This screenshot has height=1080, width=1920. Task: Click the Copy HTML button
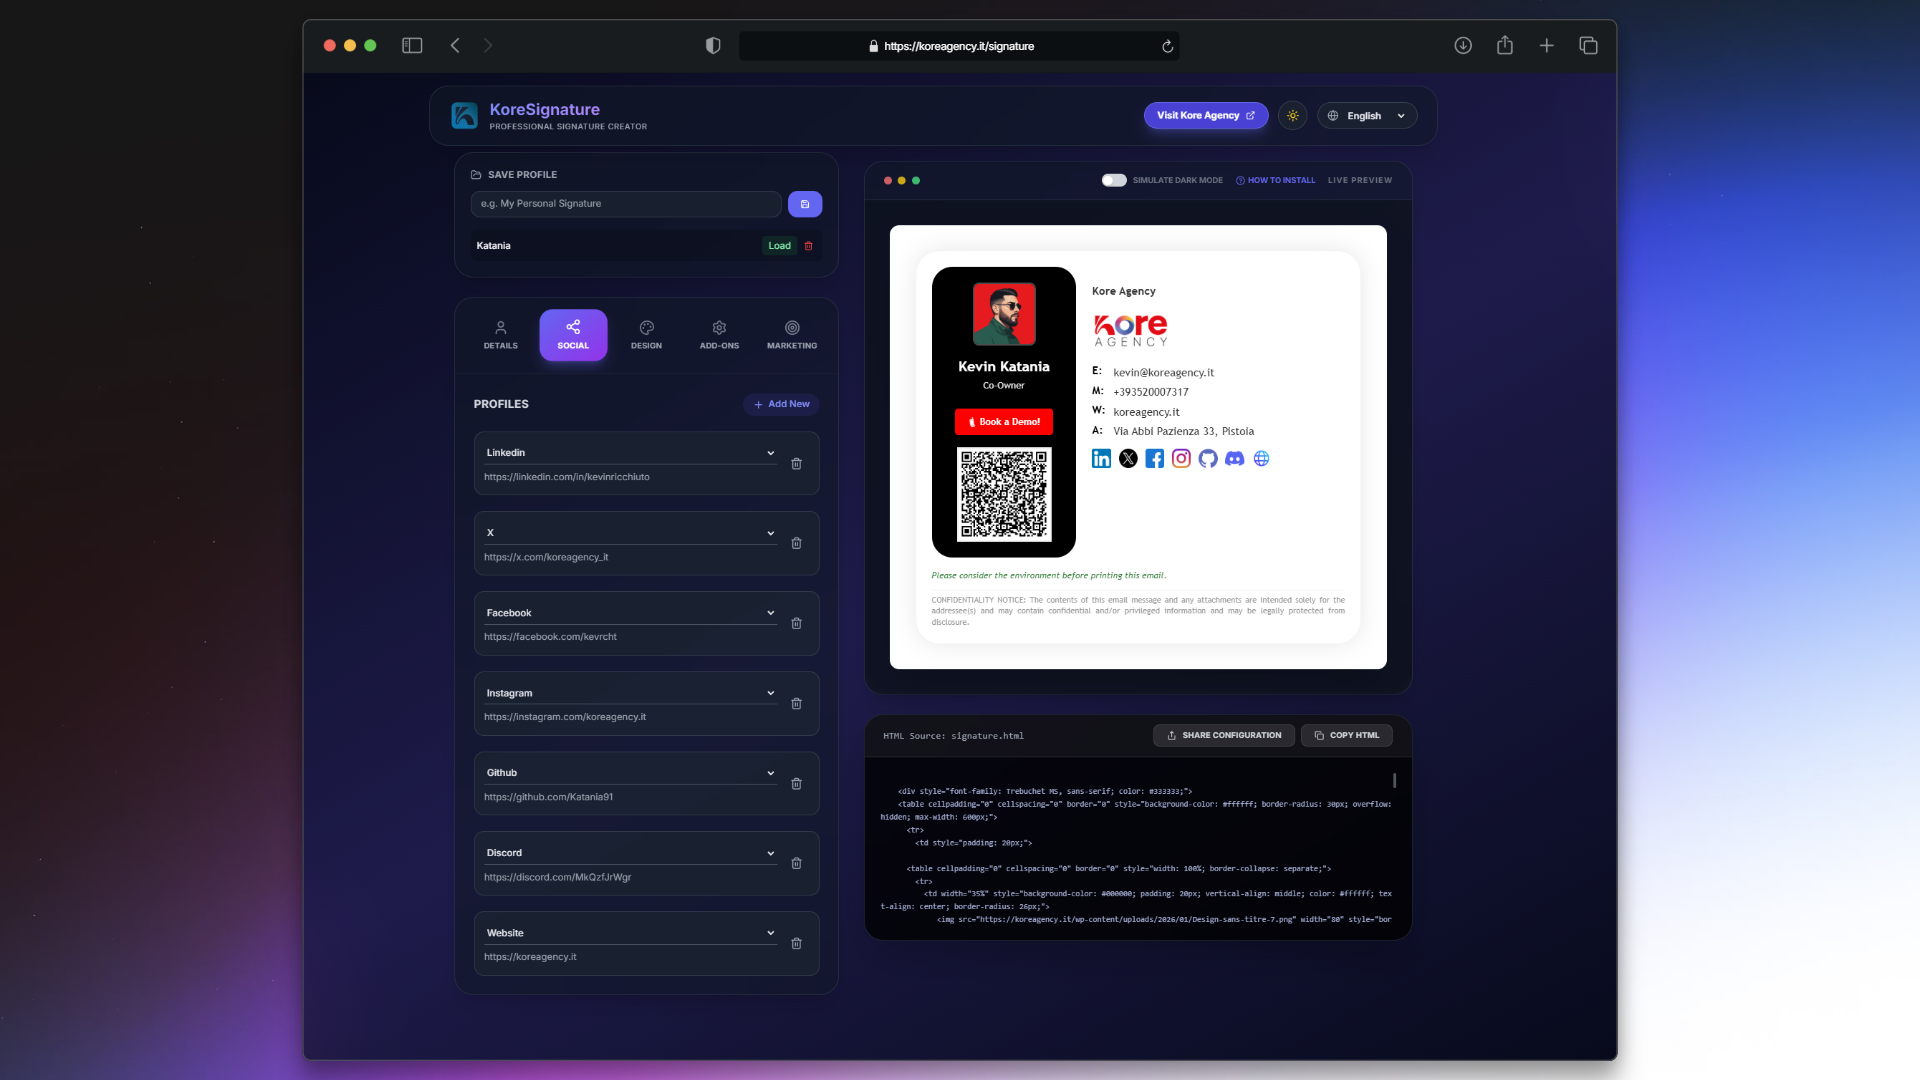pyautogui.click(x=1346, y=735)
